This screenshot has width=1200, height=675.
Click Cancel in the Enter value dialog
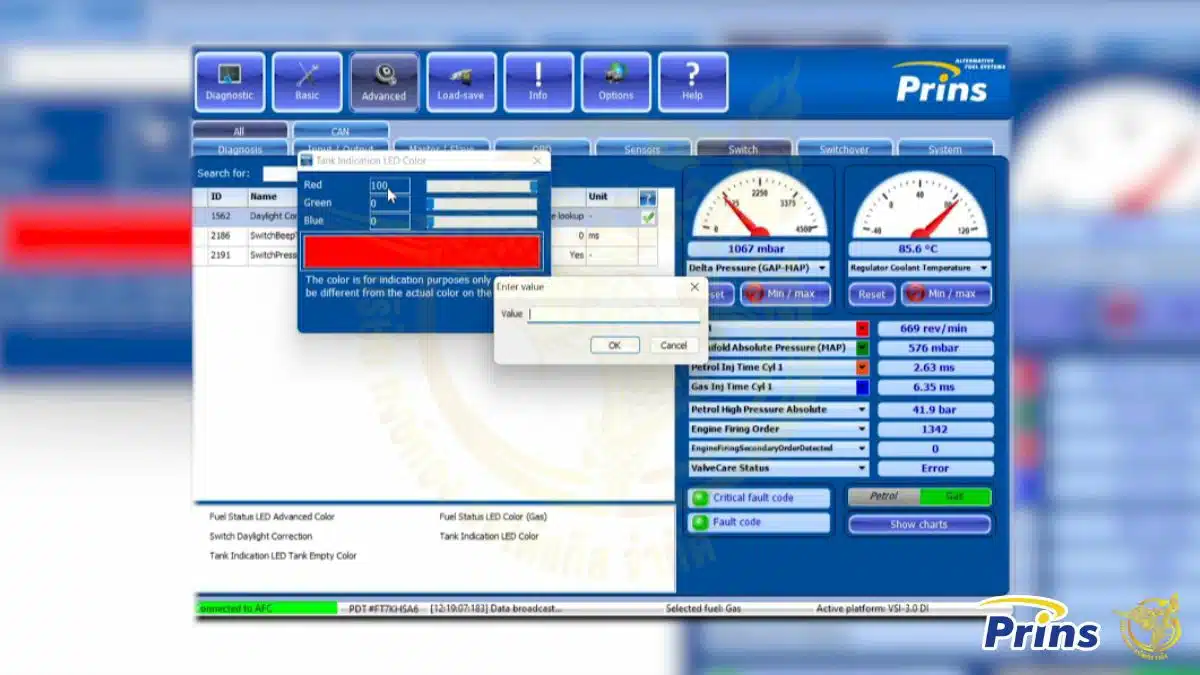click(674, 345)
